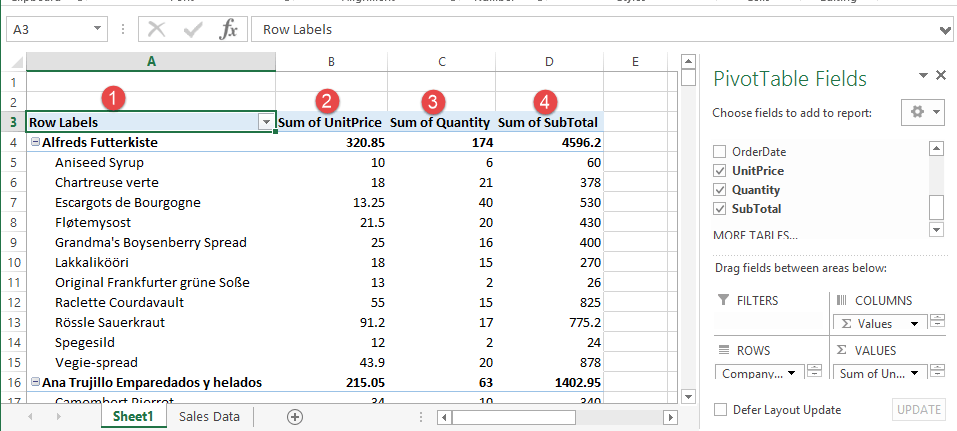Switch to the Sales Data sheet tab

[209, 417]
